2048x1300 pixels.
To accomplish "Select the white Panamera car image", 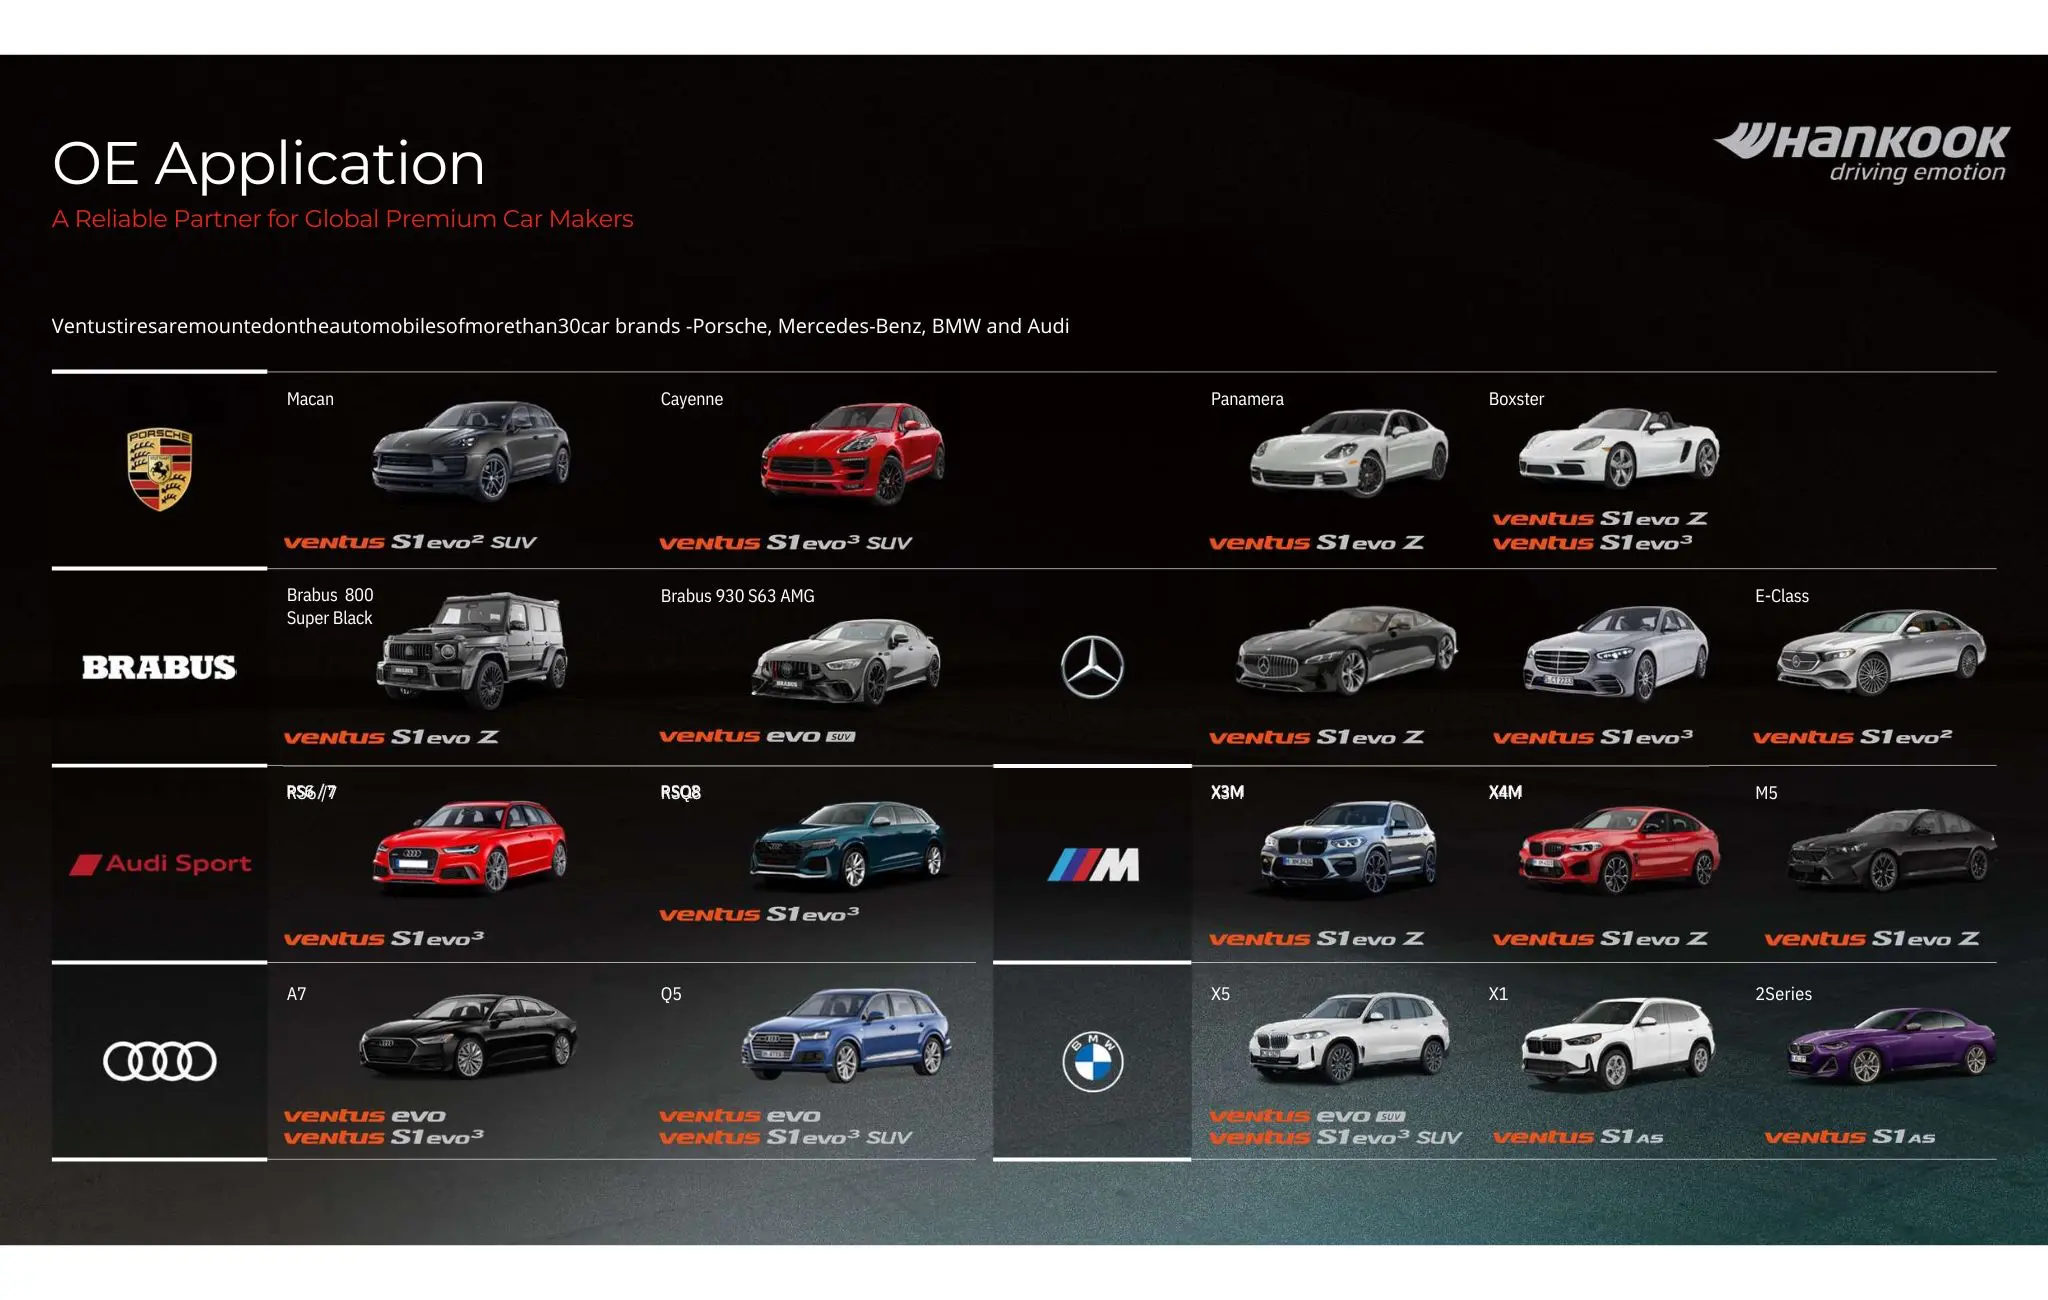I will (x=1349, y=453).
